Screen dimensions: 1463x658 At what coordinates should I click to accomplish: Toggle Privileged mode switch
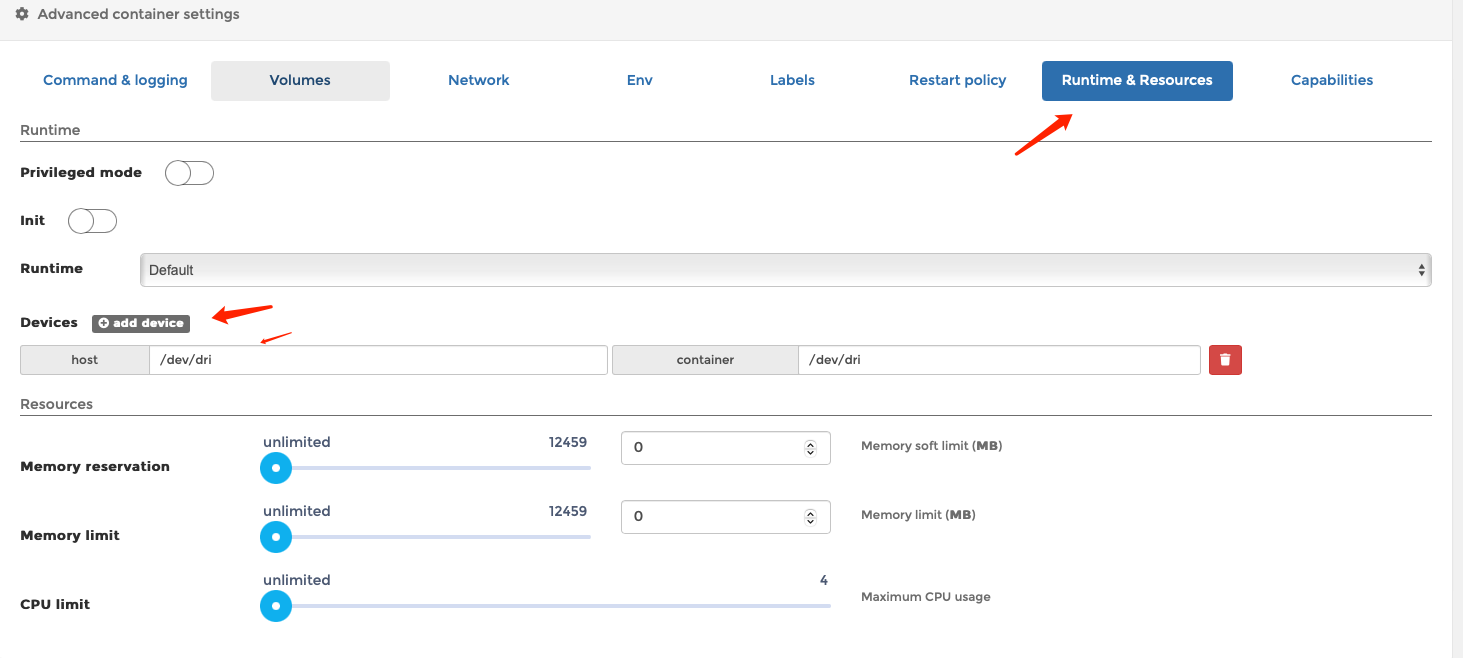[x=189, y=173]
